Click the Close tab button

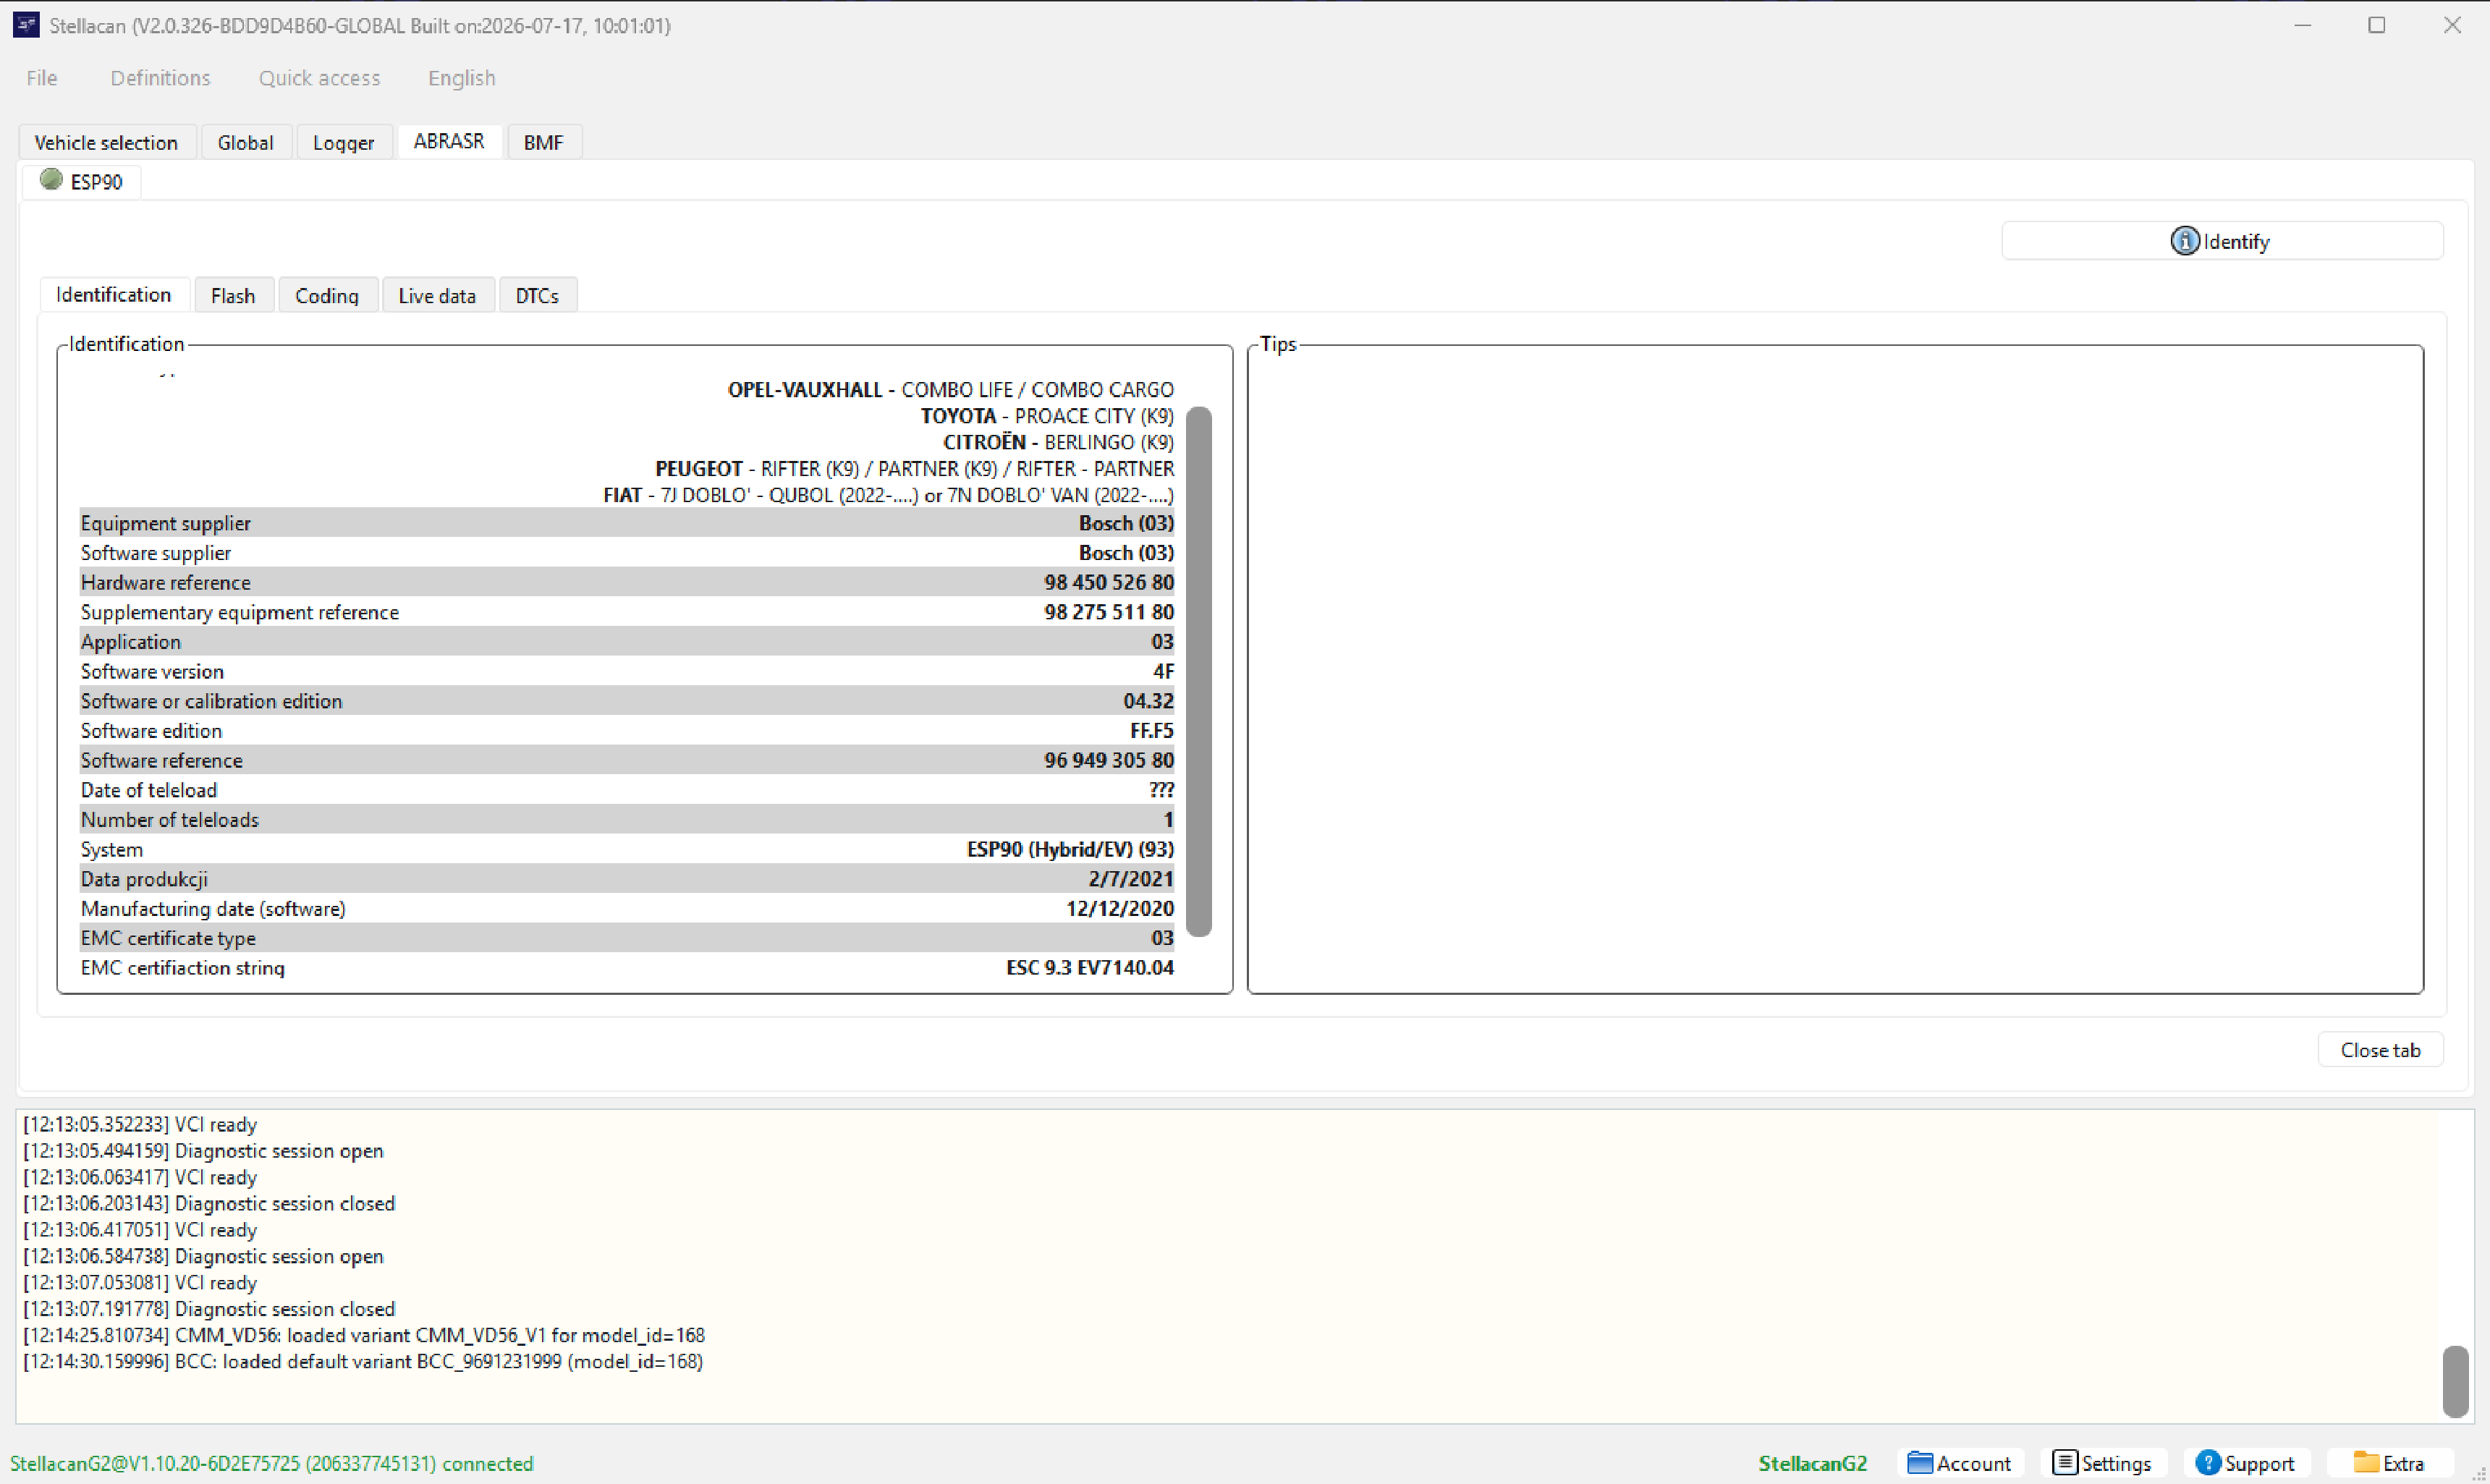(x=2380, y=1050)
